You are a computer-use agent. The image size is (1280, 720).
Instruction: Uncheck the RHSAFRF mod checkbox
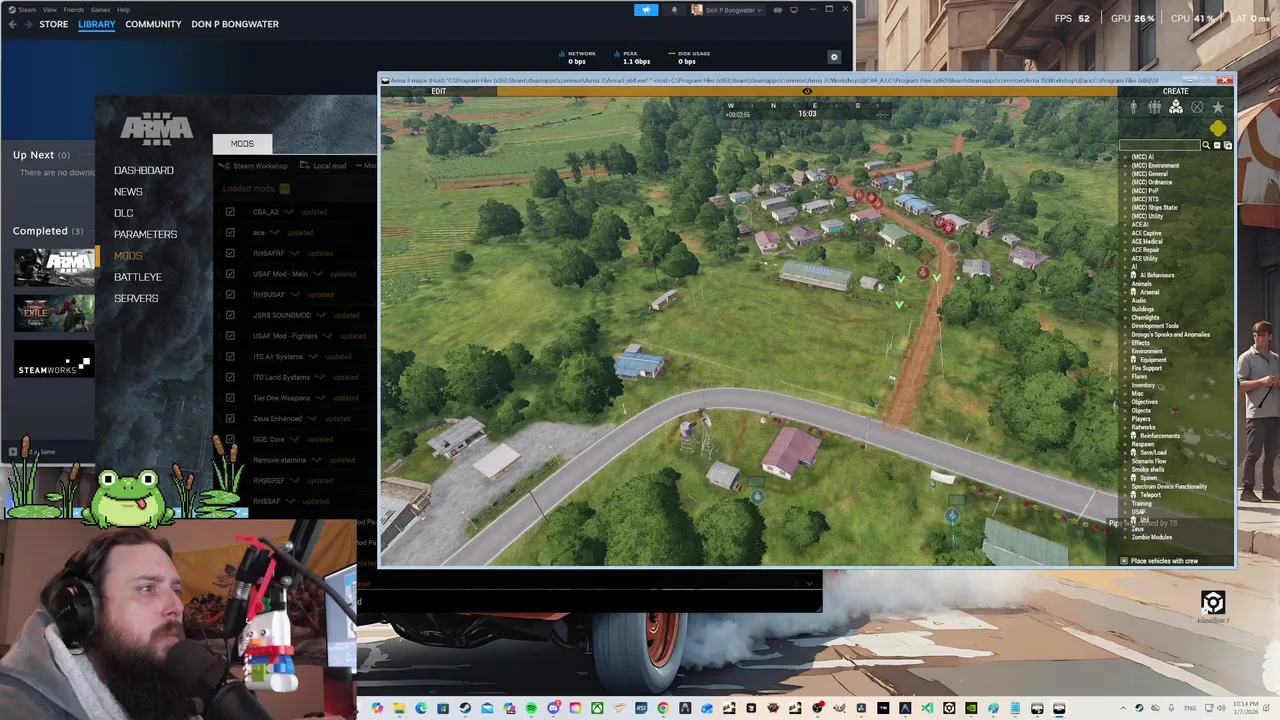pos(230,253)
